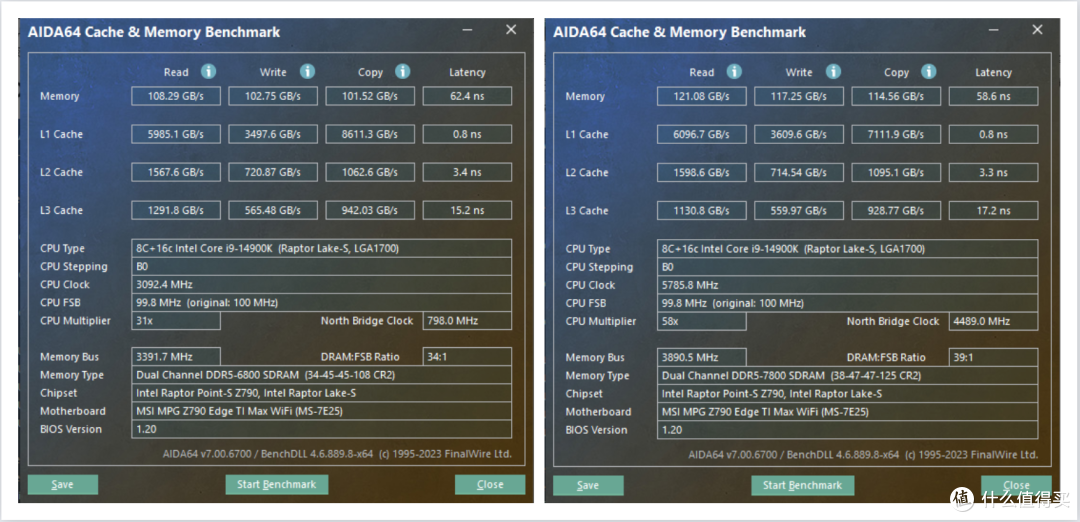Click Memory Type DDR5-7800 SDRAM field
The width and height of the screenshot is (1080, 522).
pos(847,376)
